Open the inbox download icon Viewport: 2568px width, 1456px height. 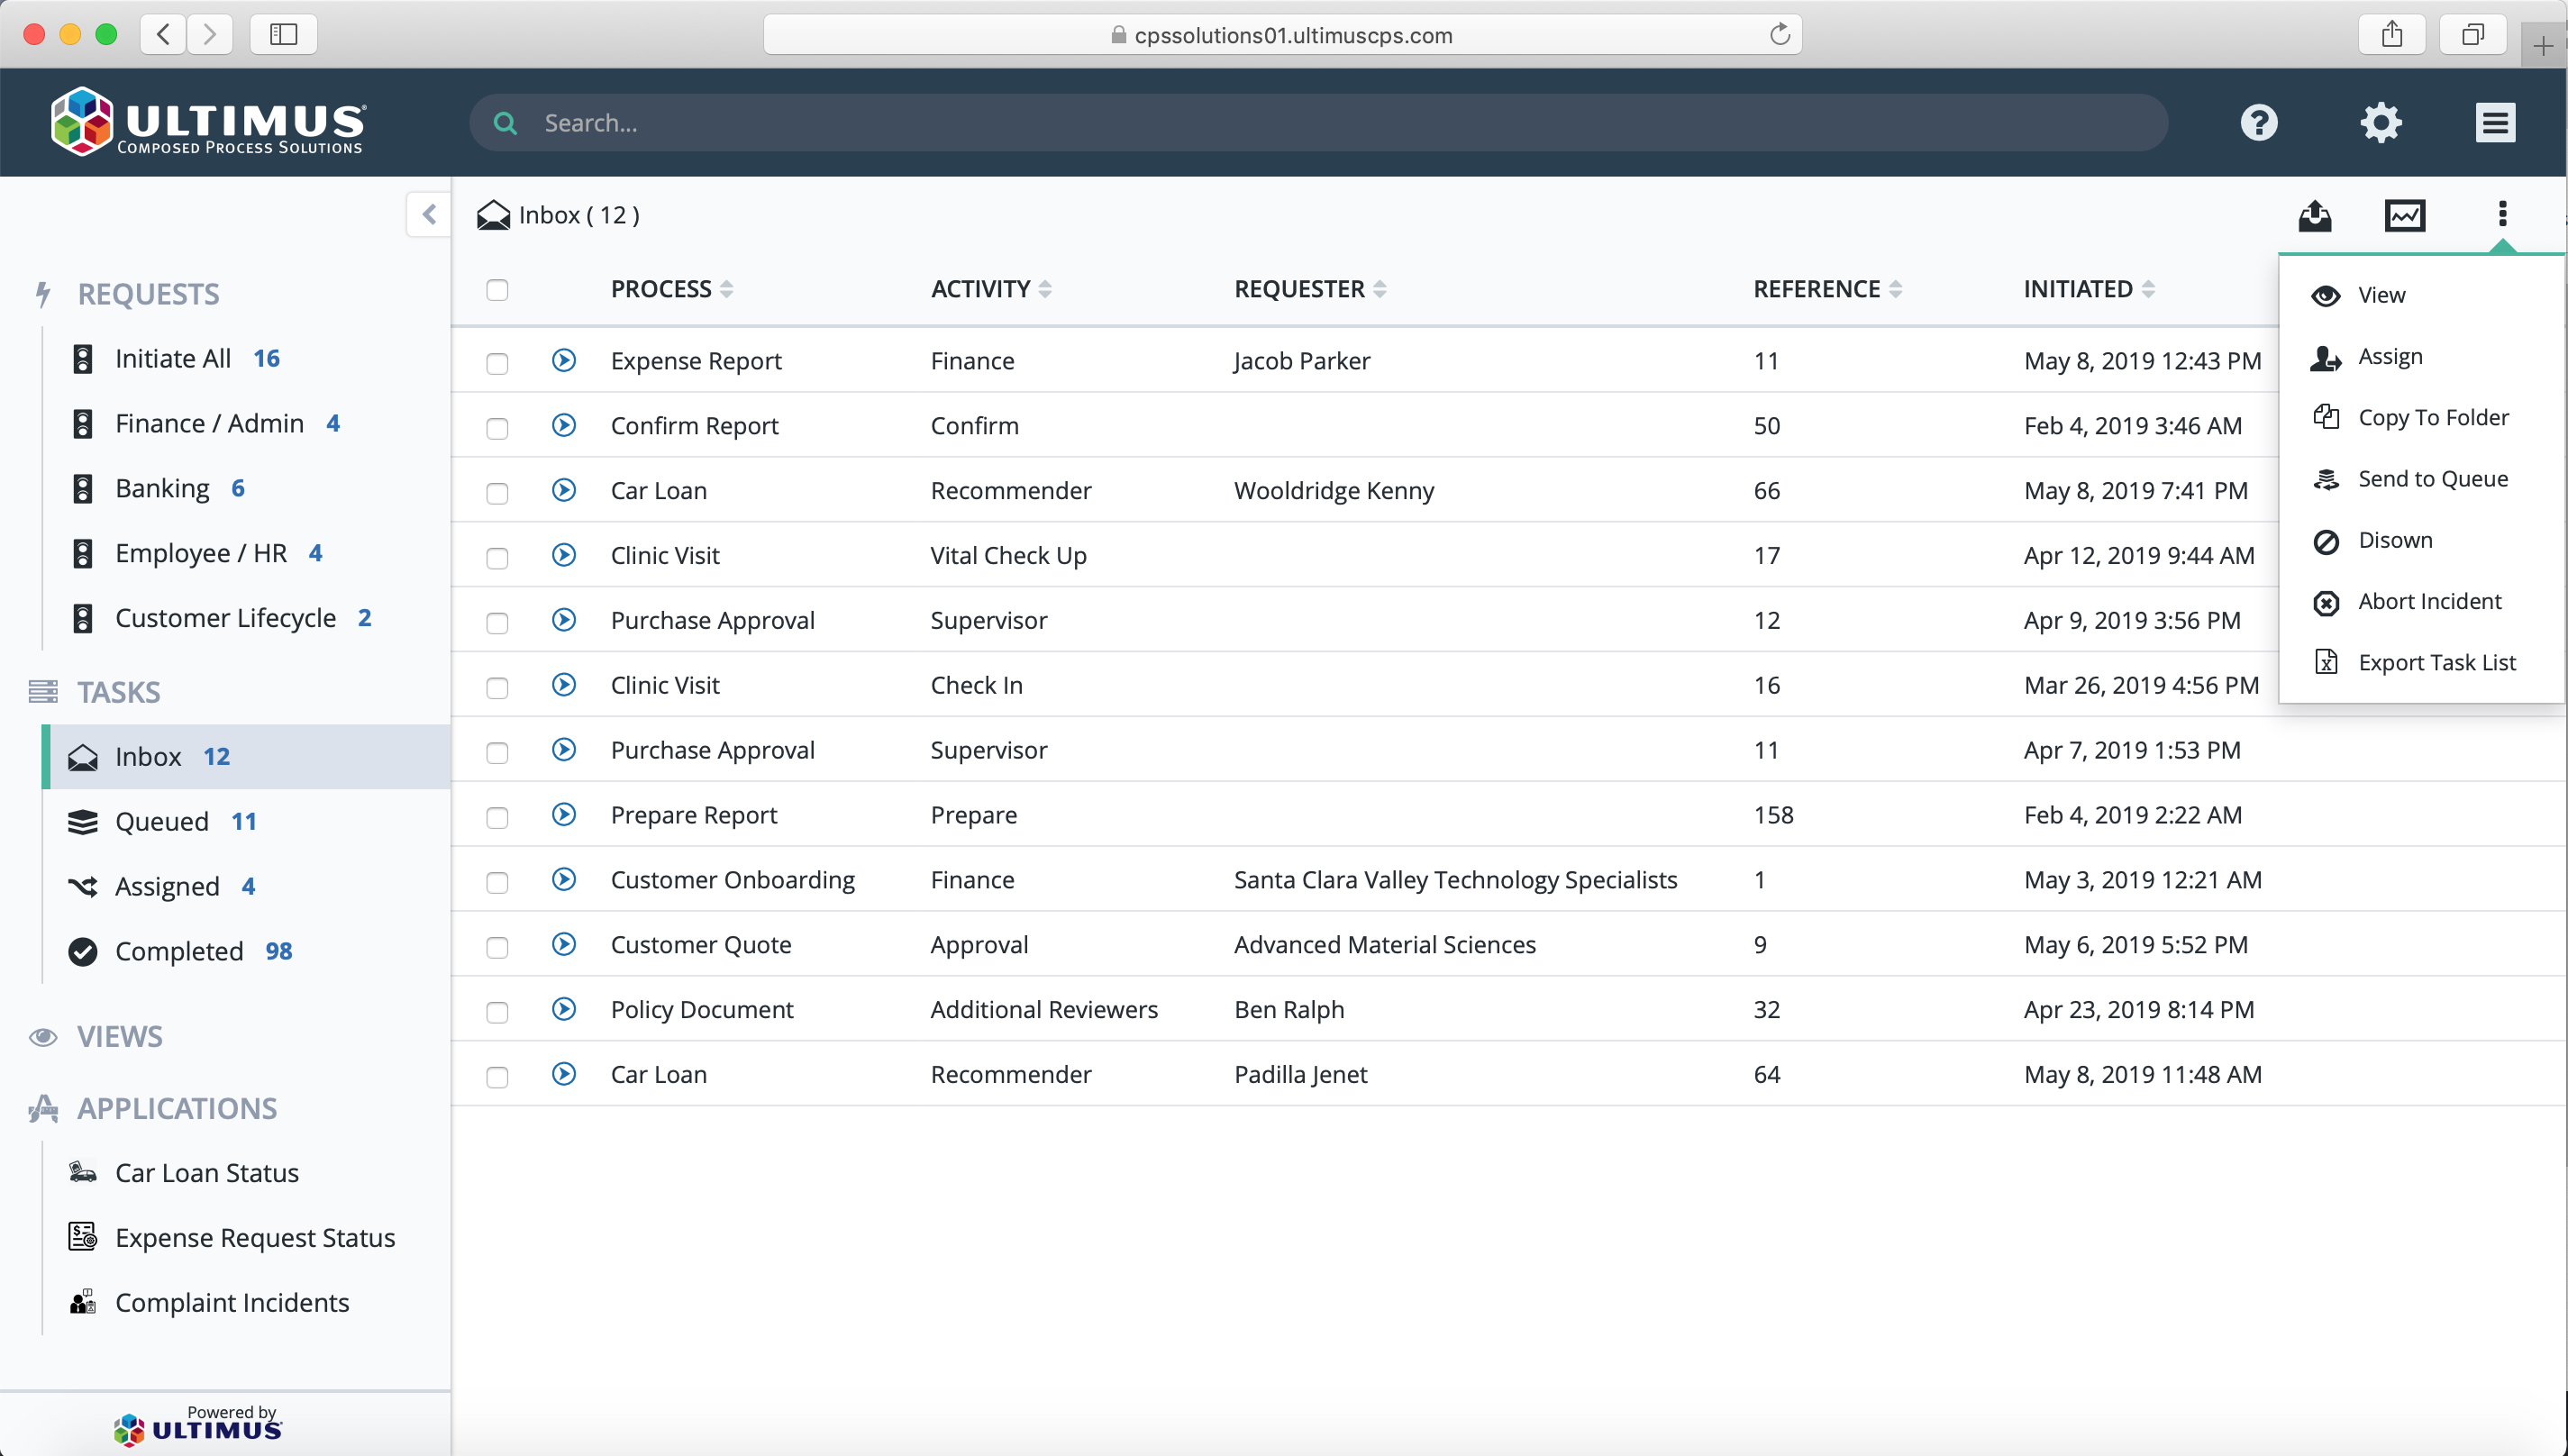[2316, 214]
